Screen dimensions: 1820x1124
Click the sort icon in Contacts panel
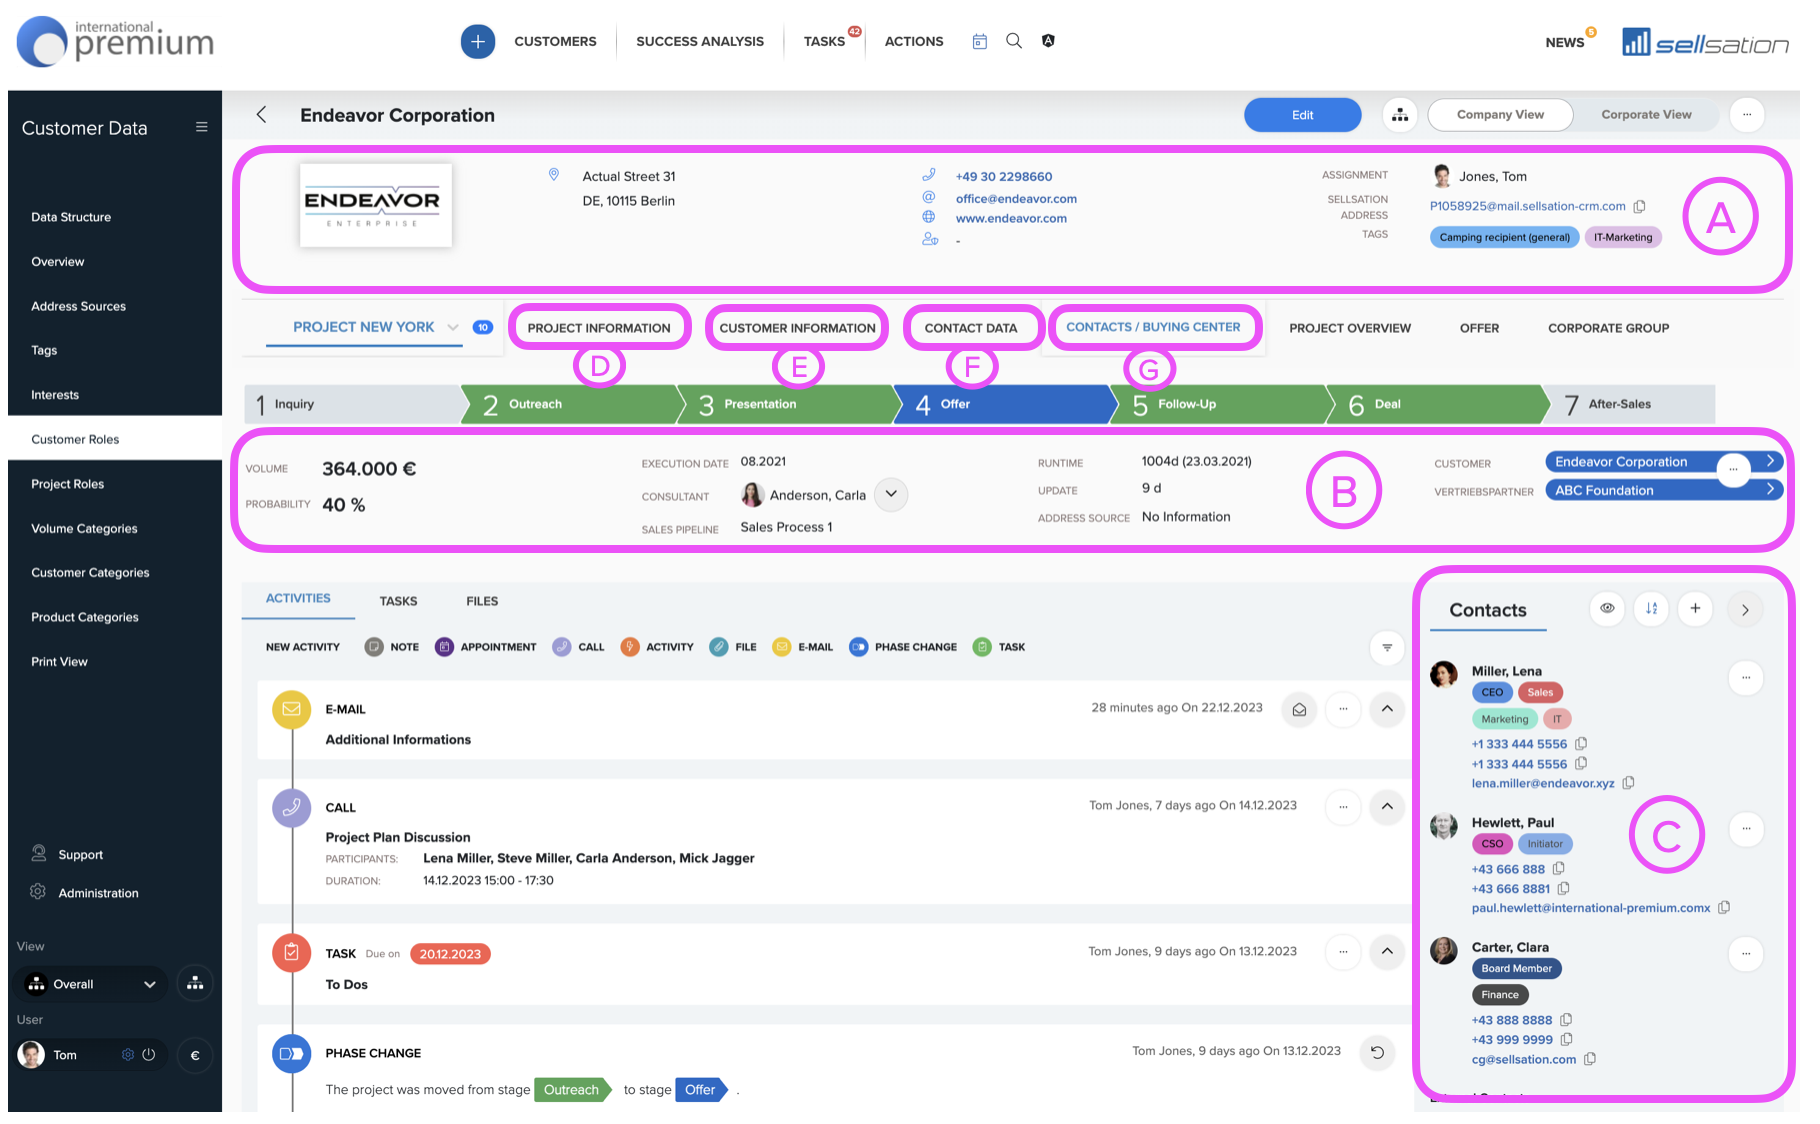click(1651, 609)
